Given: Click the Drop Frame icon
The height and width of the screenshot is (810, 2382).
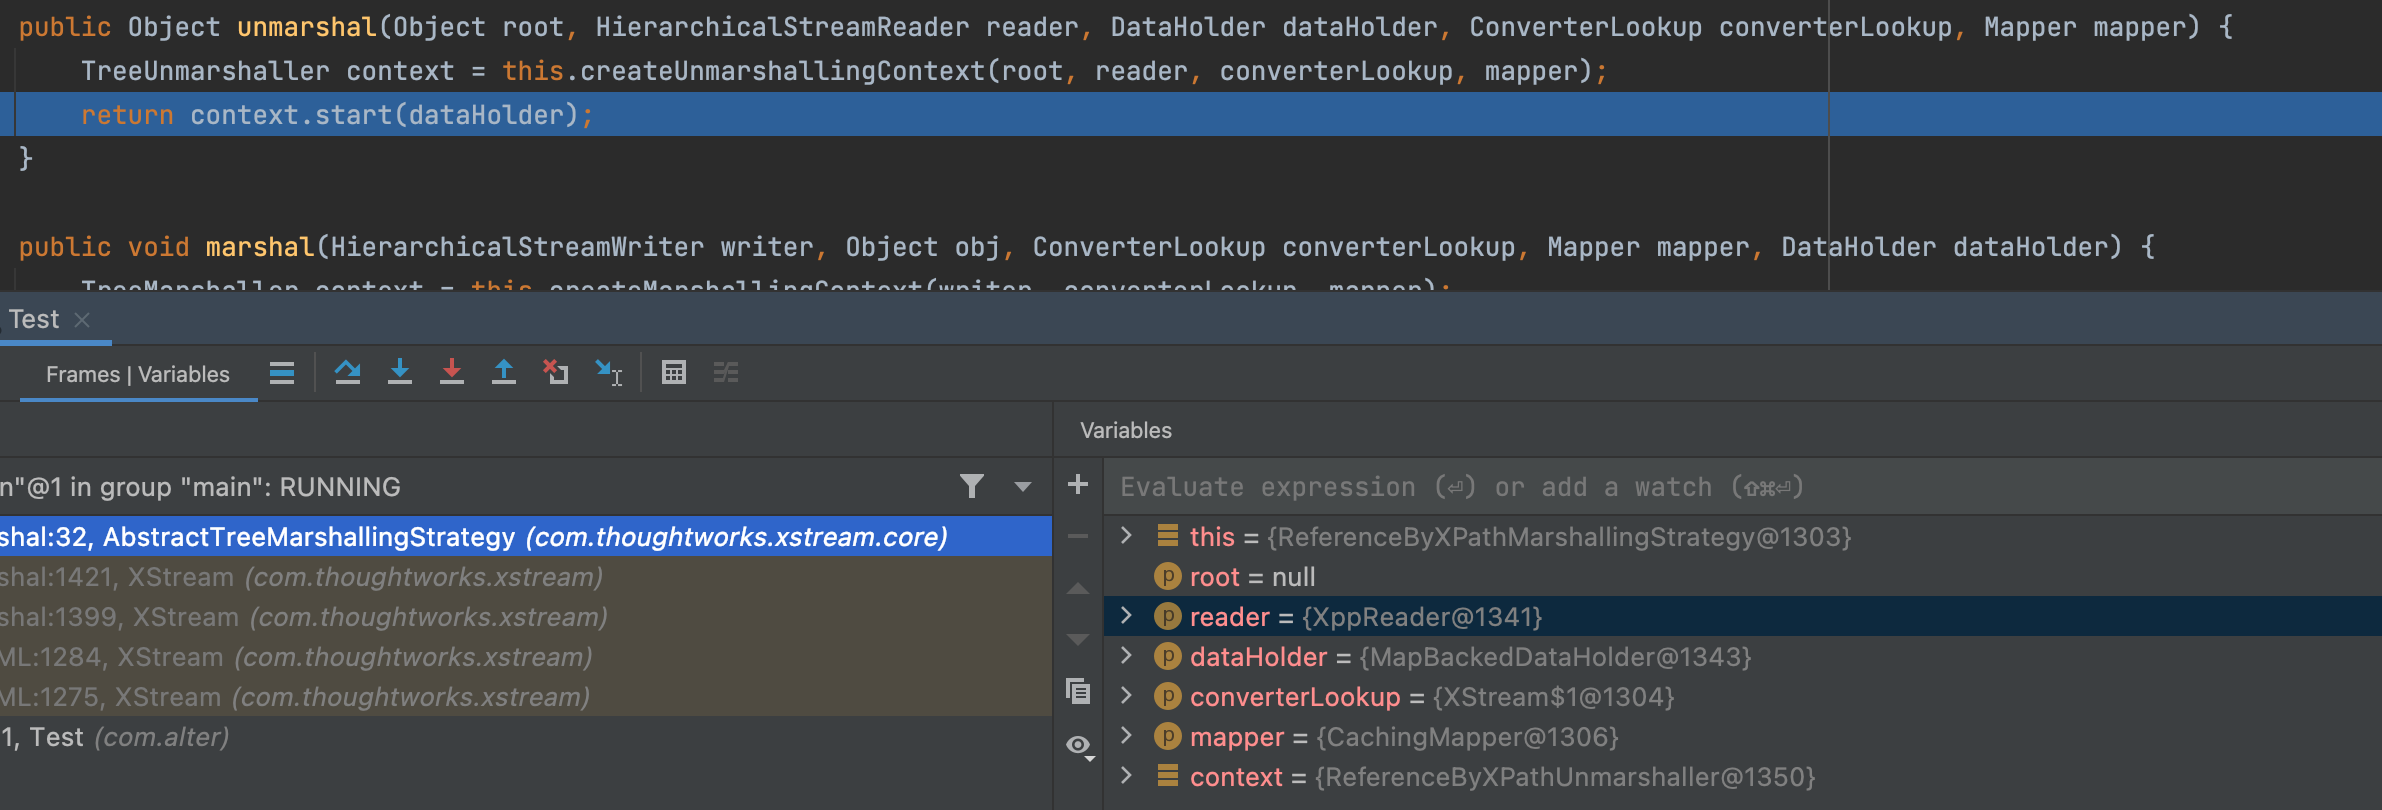Looking at the screenshot, I should (556, 373).
